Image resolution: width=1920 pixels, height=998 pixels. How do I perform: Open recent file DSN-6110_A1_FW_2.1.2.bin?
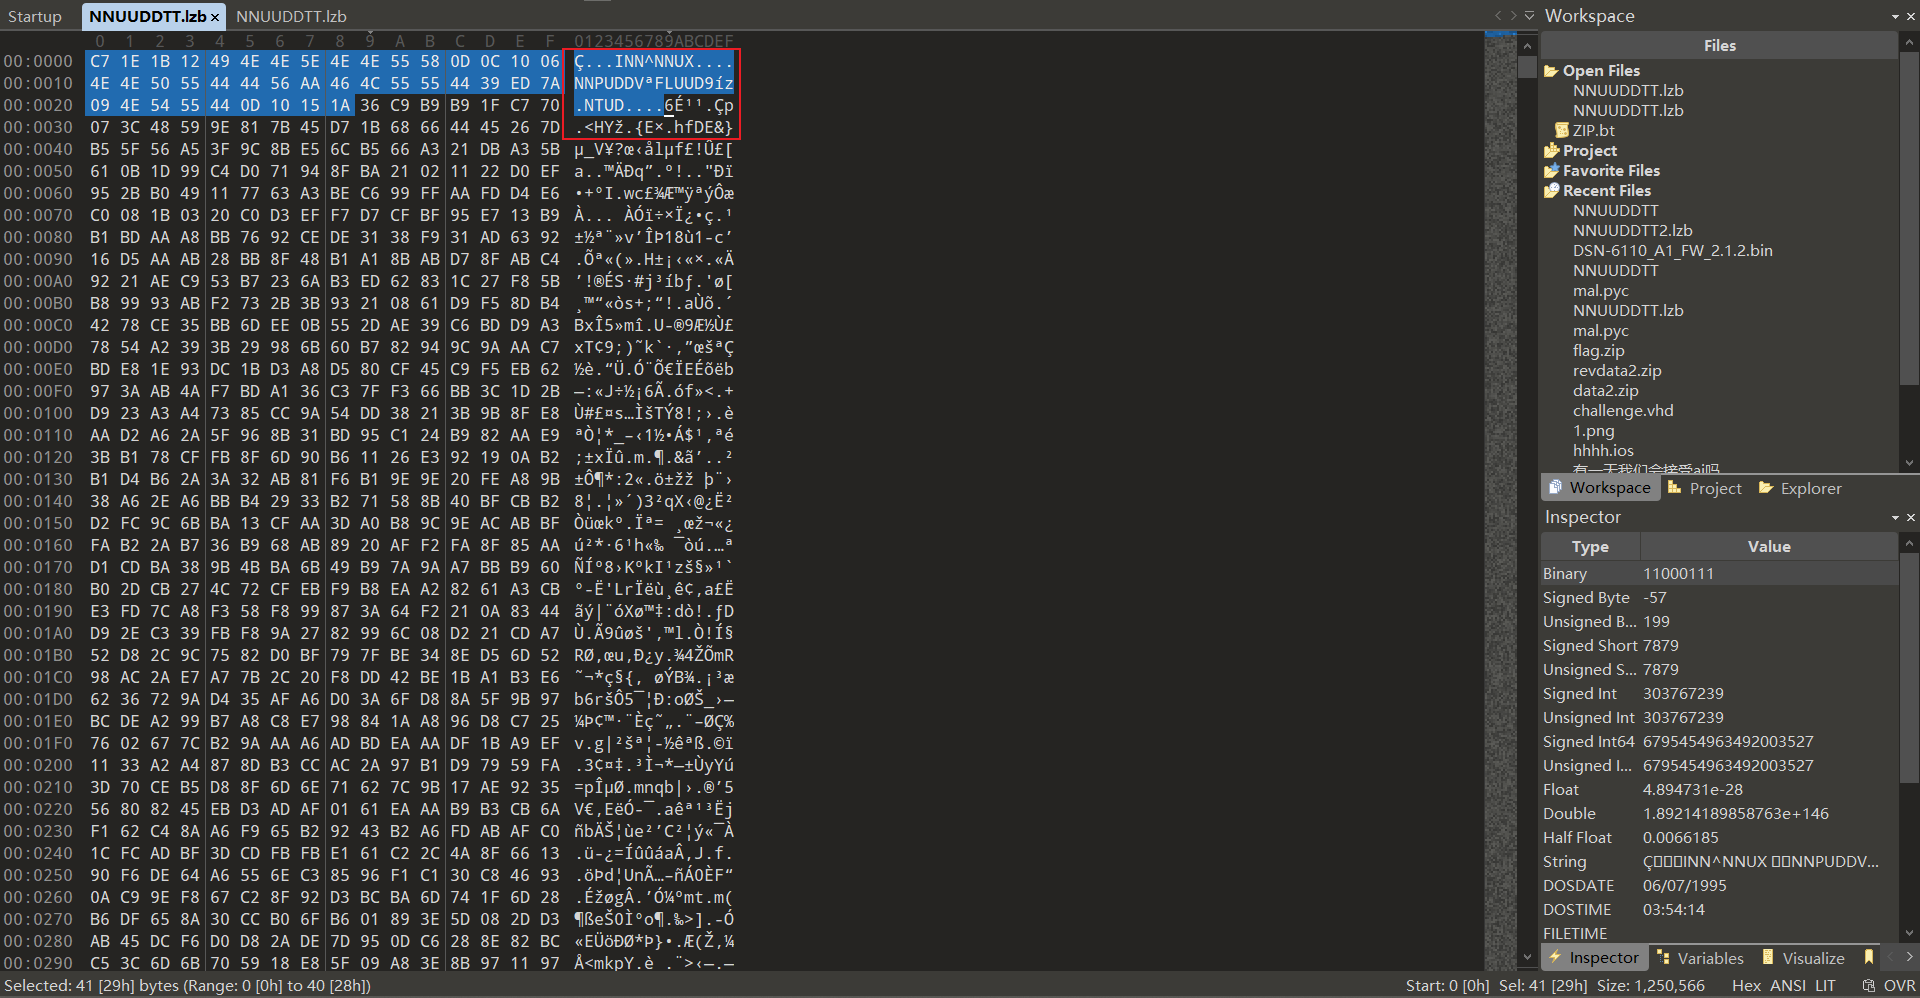pyautogui.click(x=1672, y=251)
